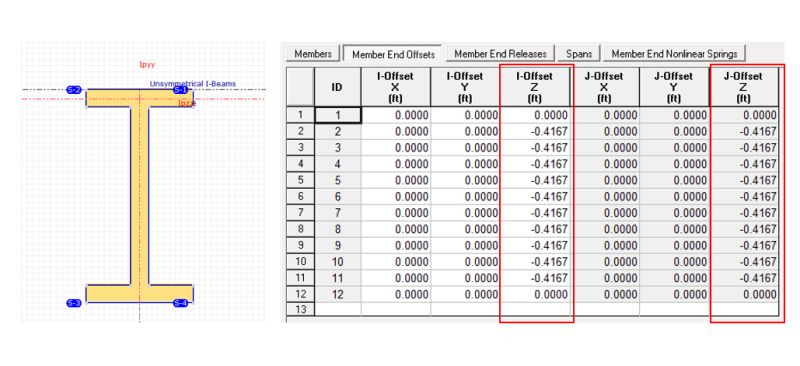Click I-Offset Z cell in row 11
This screenshot has height=366, width=800.
(x=535, y=278)
